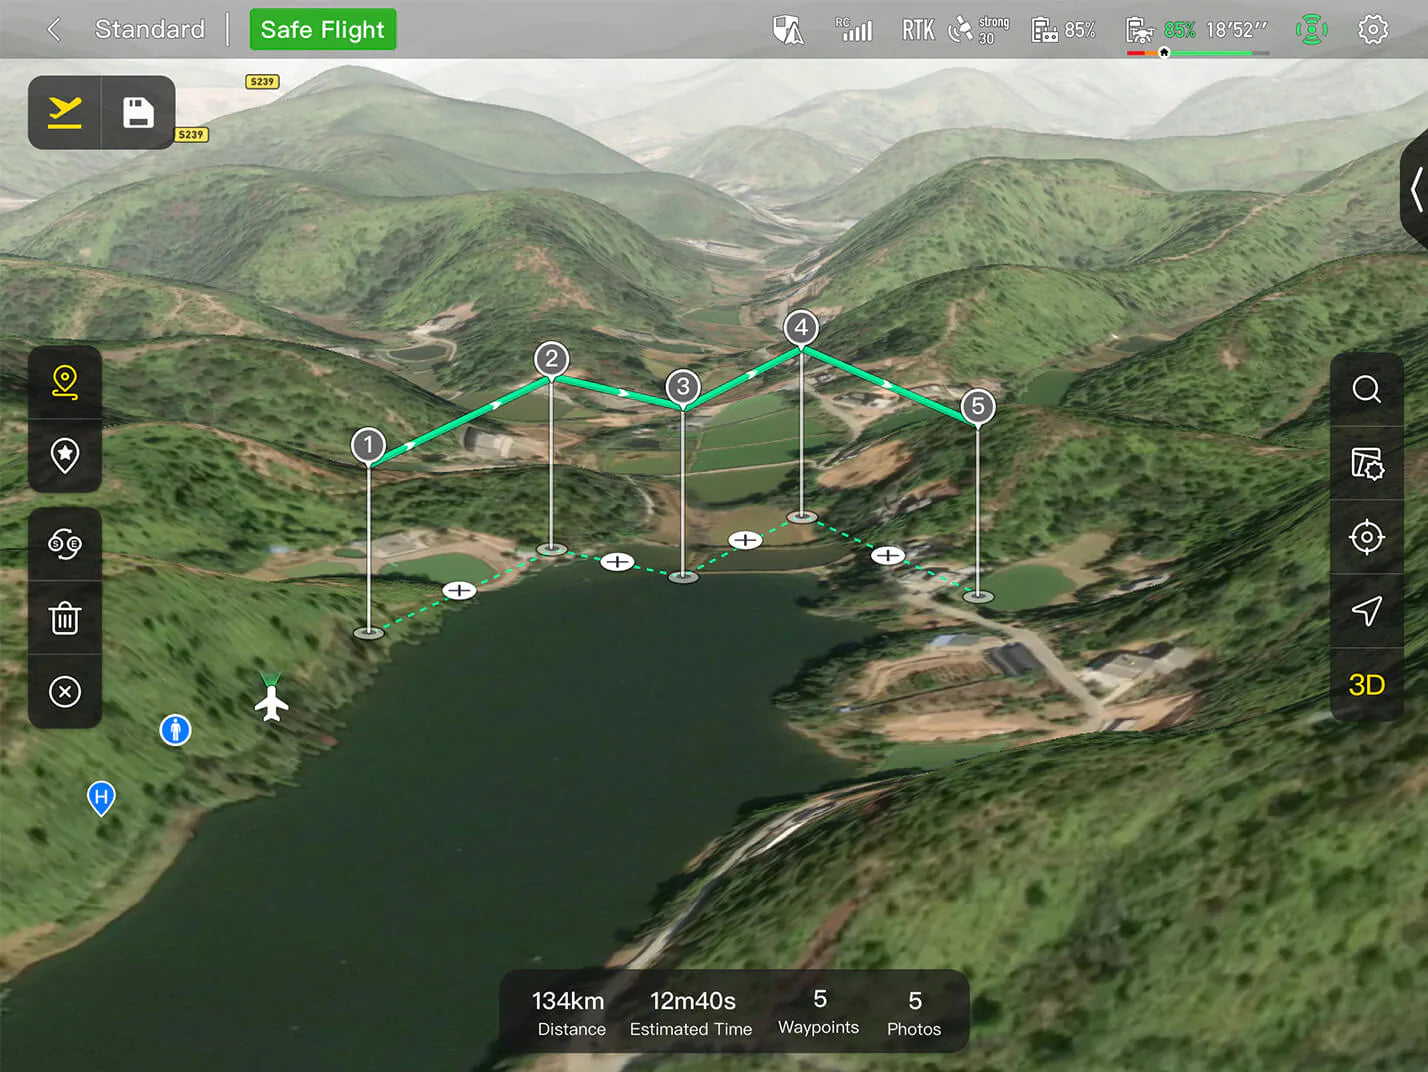Recenter map with crosshair icon
The image size is (1428, 1072).
pos(1366,537)
